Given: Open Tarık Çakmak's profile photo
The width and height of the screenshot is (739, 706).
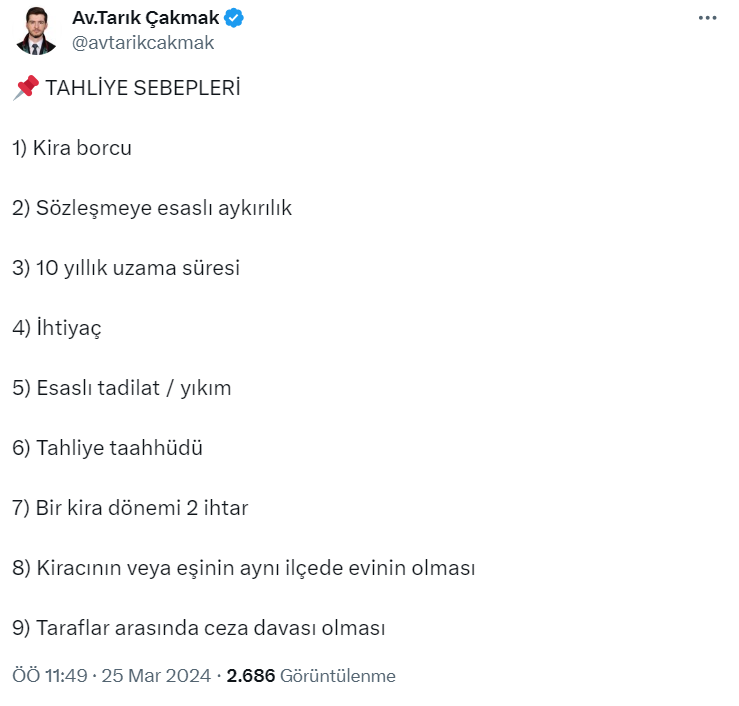Looking at the screenshot, I should point(37,30).
